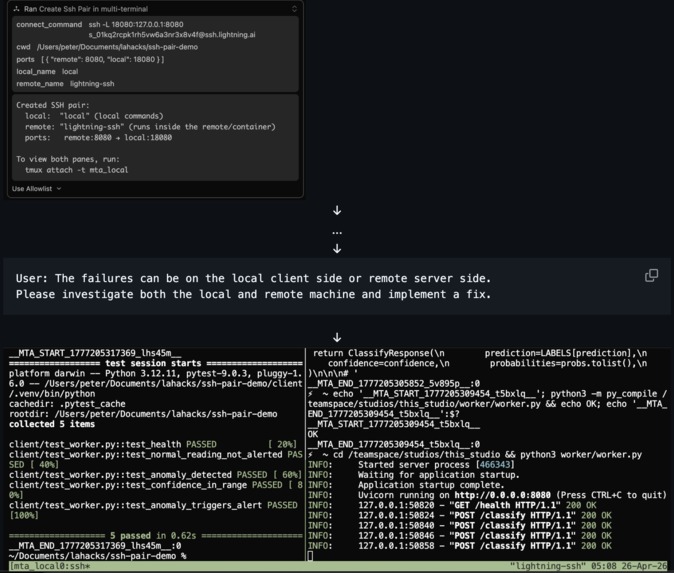Click the '5 passed in 0.62s' summary
This screenshot has width=674, height=573.
tap(153, 536)
